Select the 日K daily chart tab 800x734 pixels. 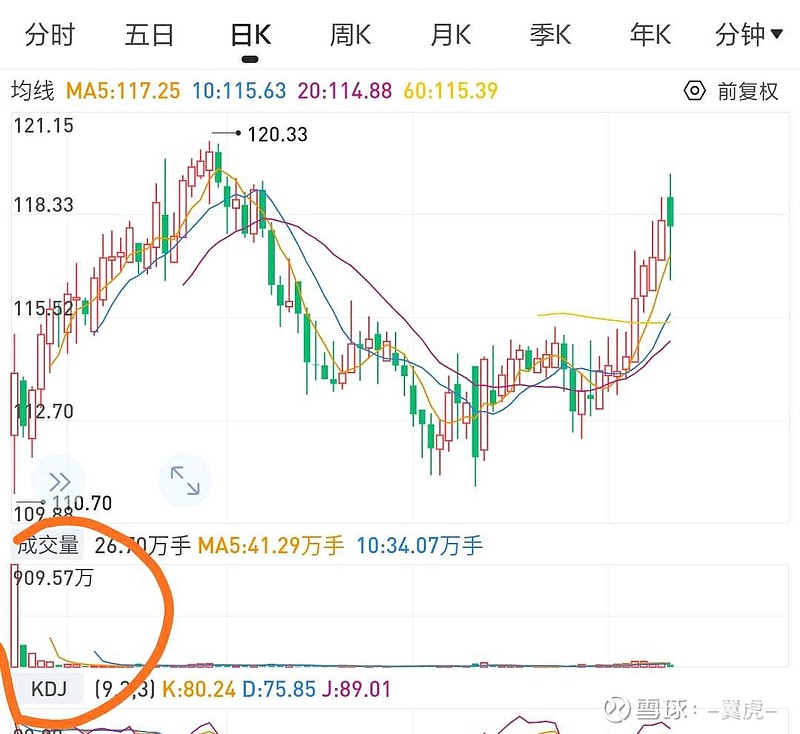click(x=250, y=35)
